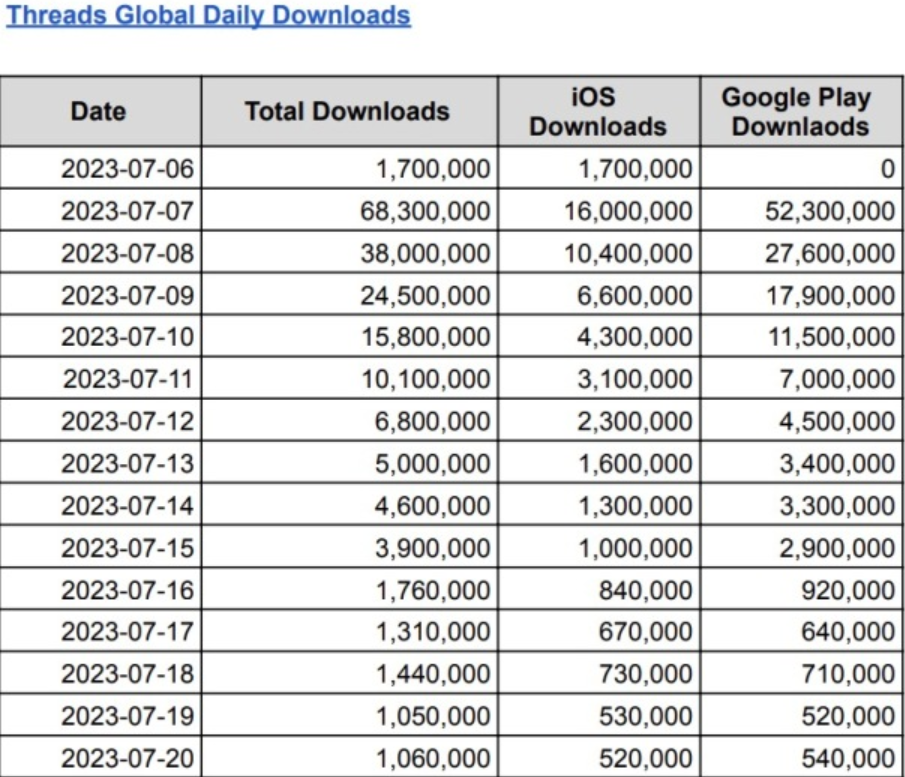Click the 1,600,000 iOS downloads cell
This screenshot has height=777, width=905.
[599, 462]
